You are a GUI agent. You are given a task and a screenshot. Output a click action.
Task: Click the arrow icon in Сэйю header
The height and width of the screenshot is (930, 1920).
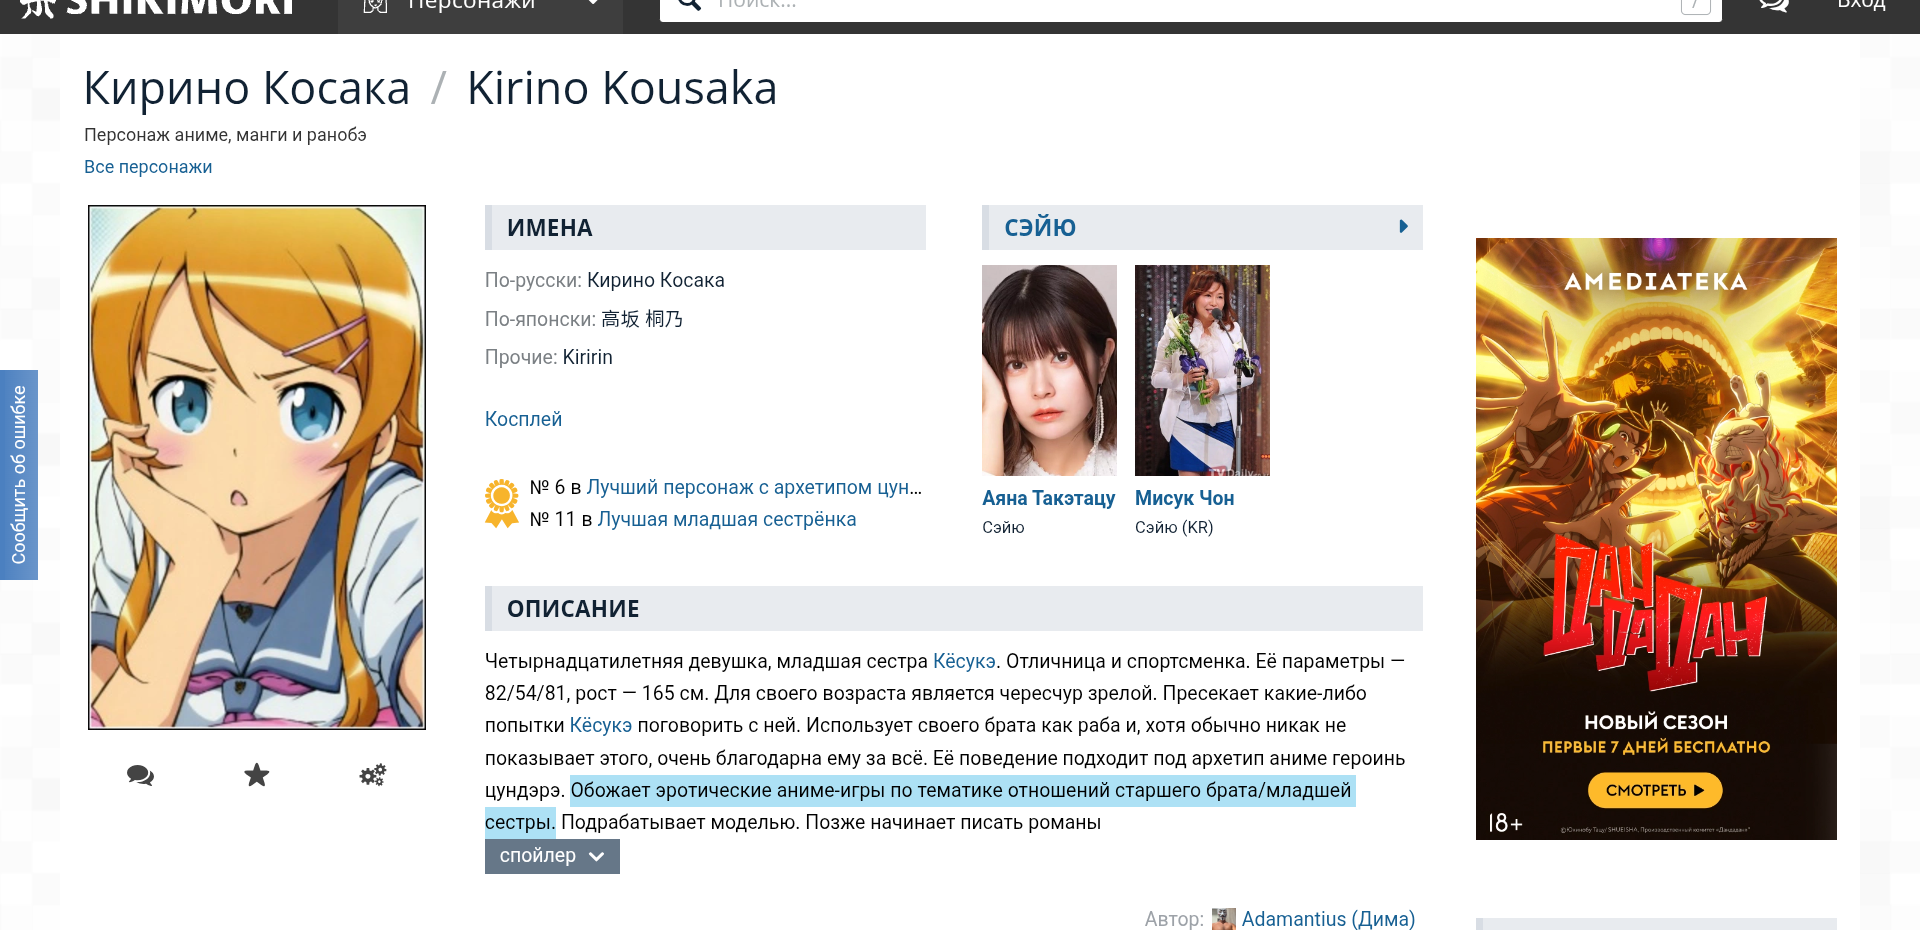pos(1403,227)
